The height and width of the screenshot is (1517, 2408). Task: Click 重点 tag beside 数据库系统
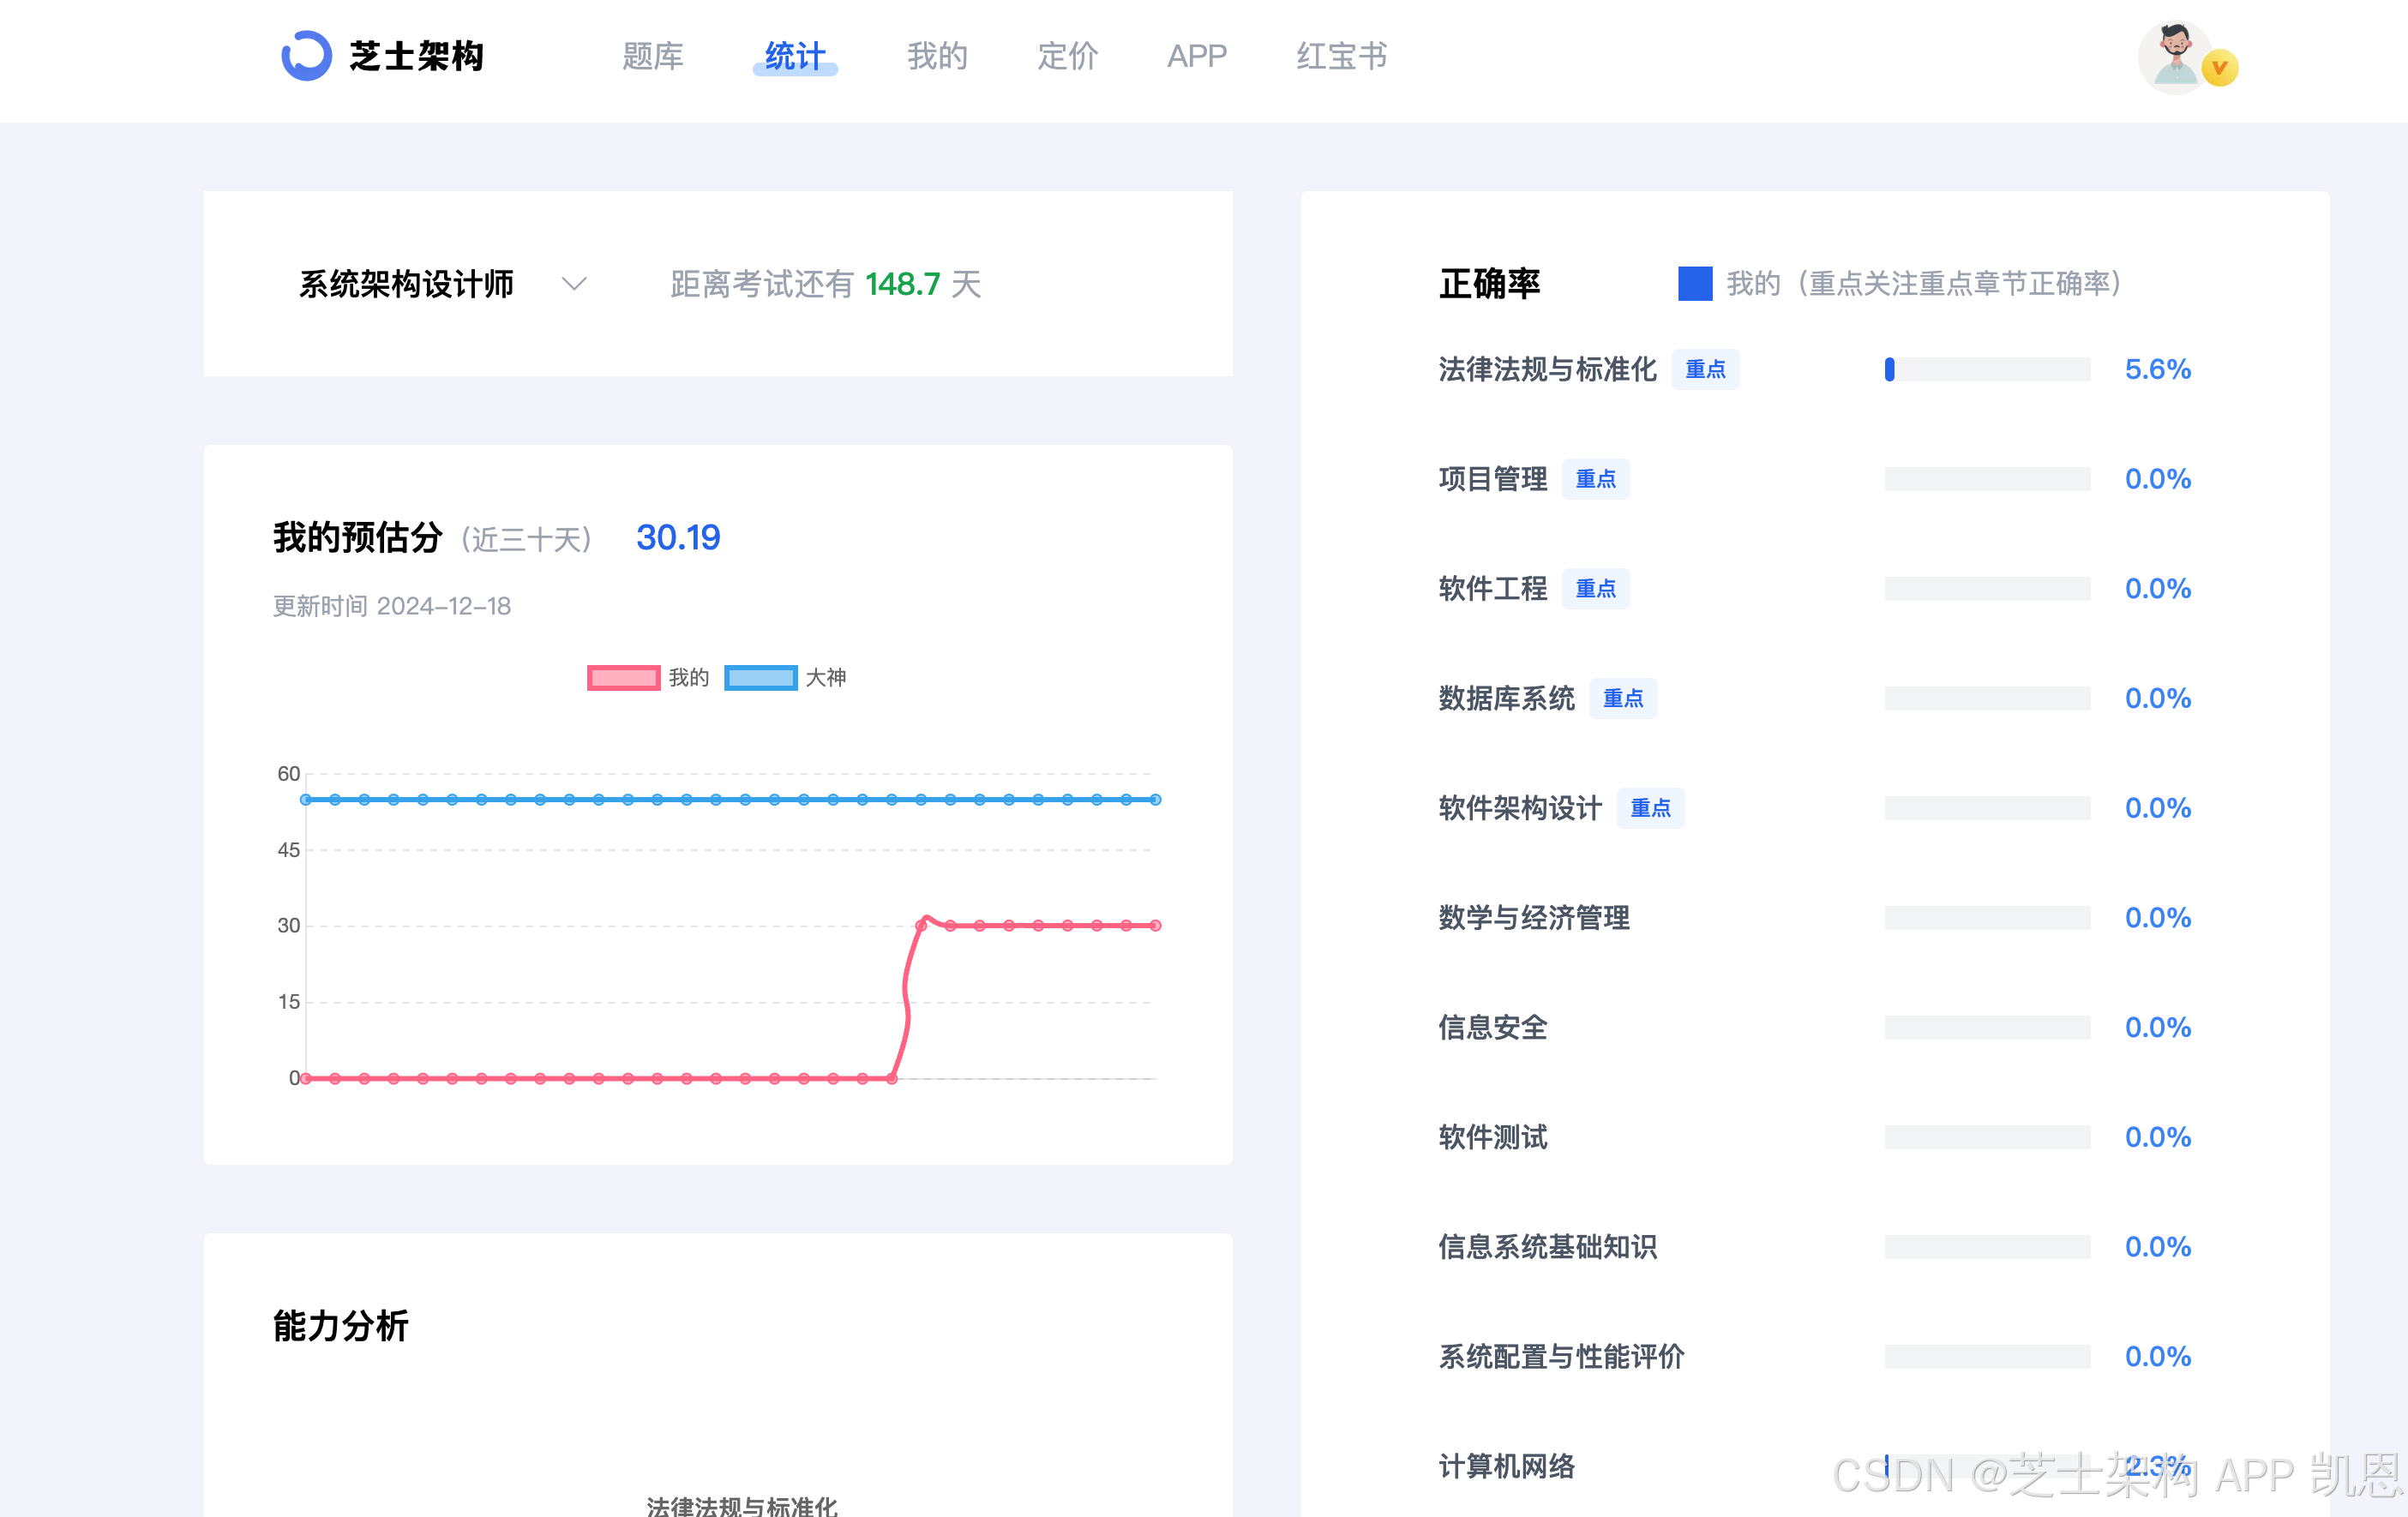tap(1622, 698)
